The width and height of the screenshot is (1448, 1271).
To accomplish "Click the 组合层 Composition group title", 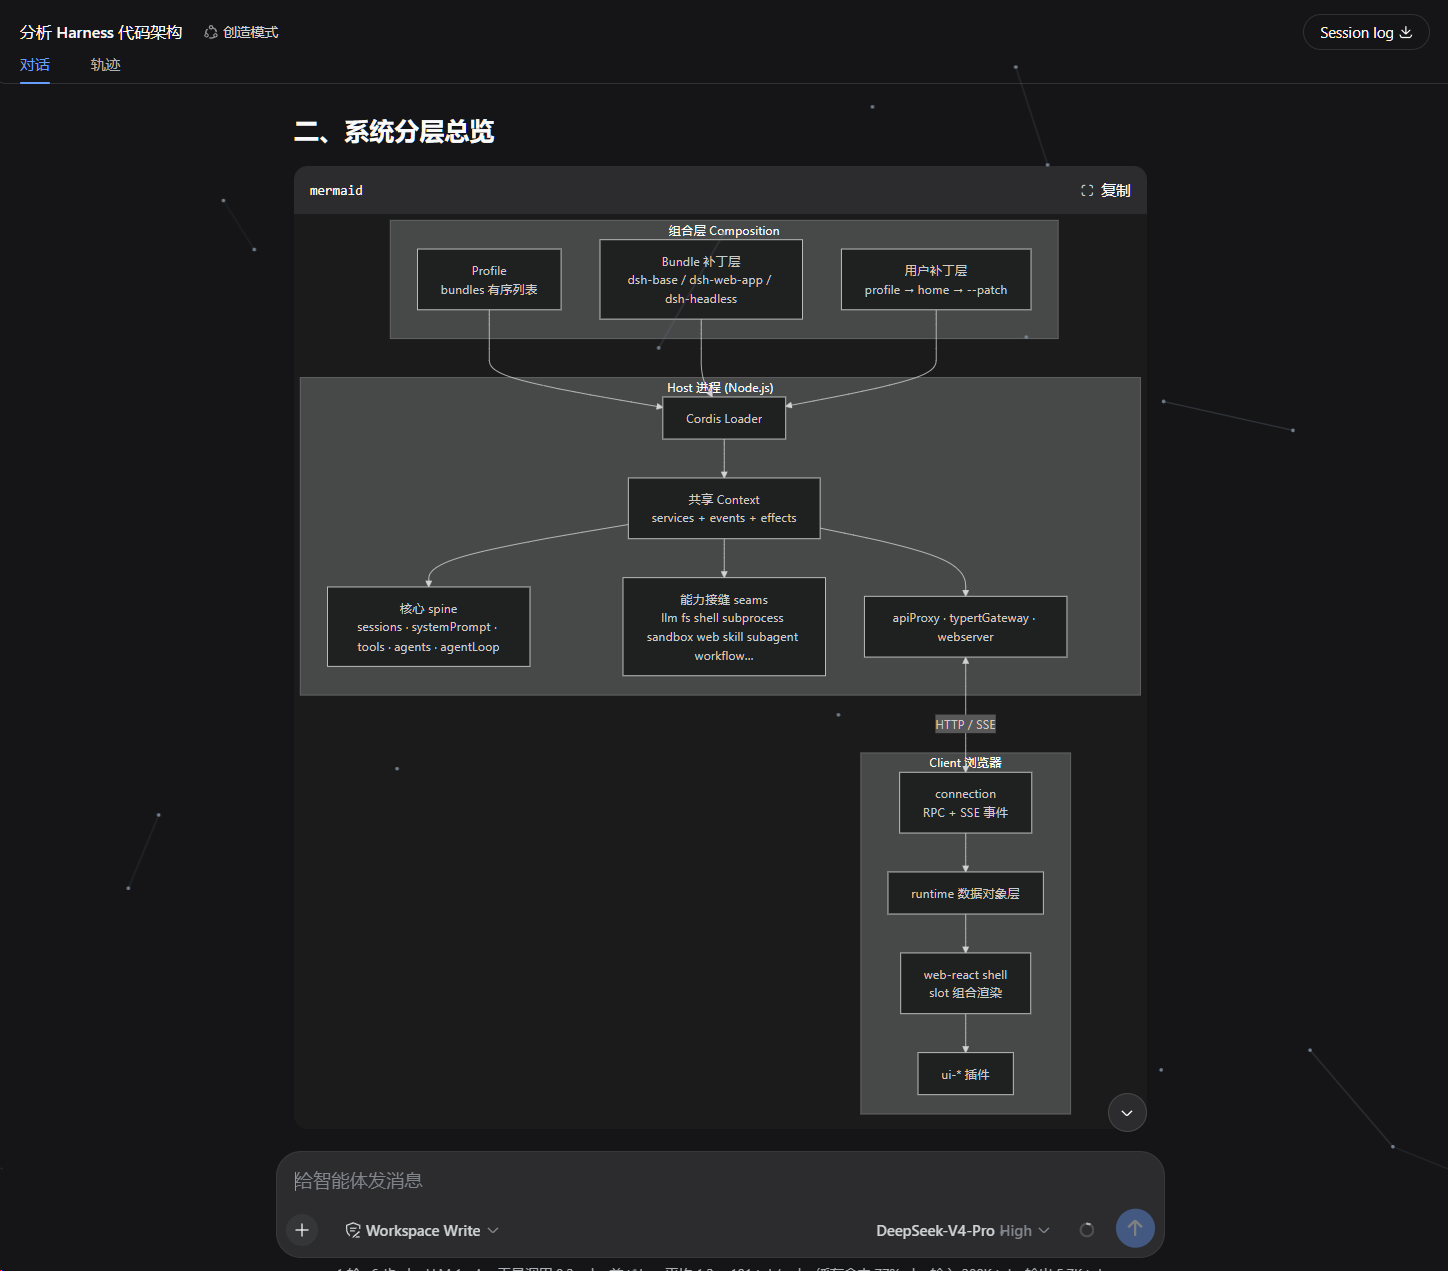I will coord(724,231).
